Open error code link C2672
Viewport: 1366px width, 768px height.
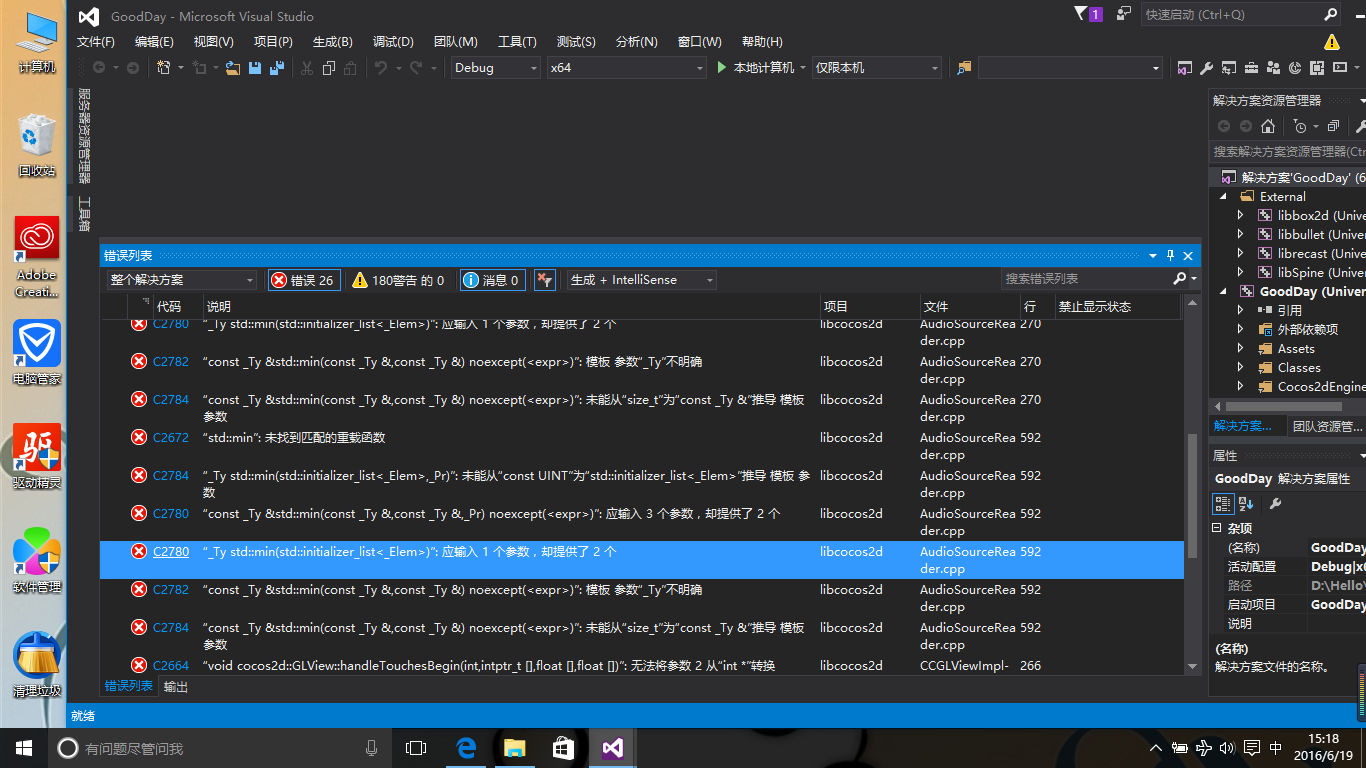tap(171, 437)
